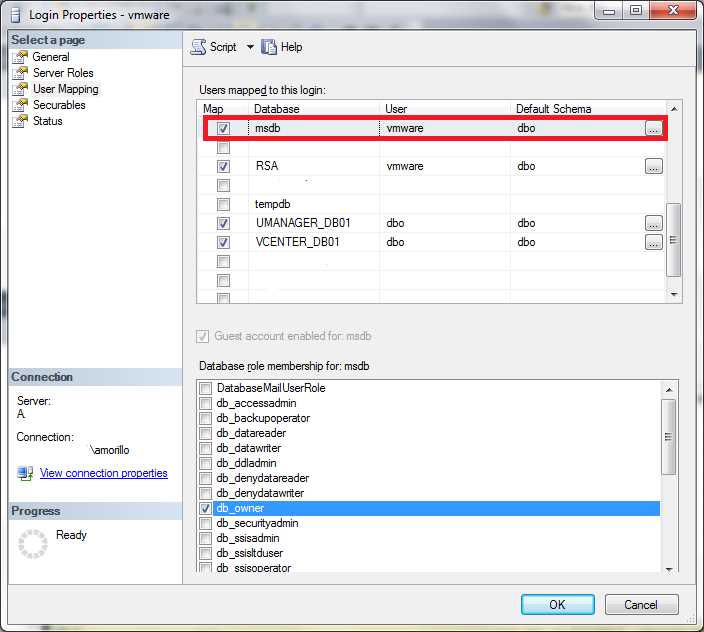Select the msdb database cell
Image resolution: width=704 pixels, height=632 pixels.
314,128
